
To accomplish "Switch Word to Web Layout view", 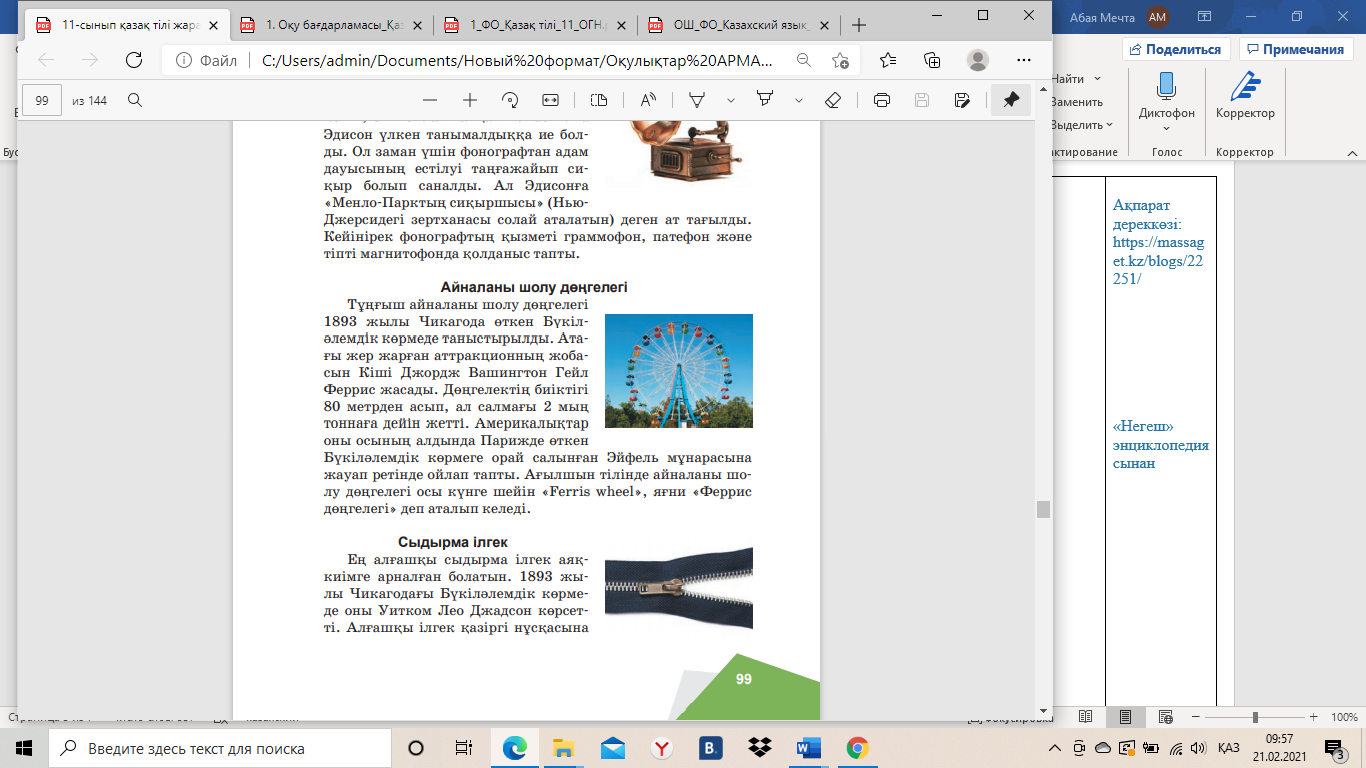I will pos(1165,717).
